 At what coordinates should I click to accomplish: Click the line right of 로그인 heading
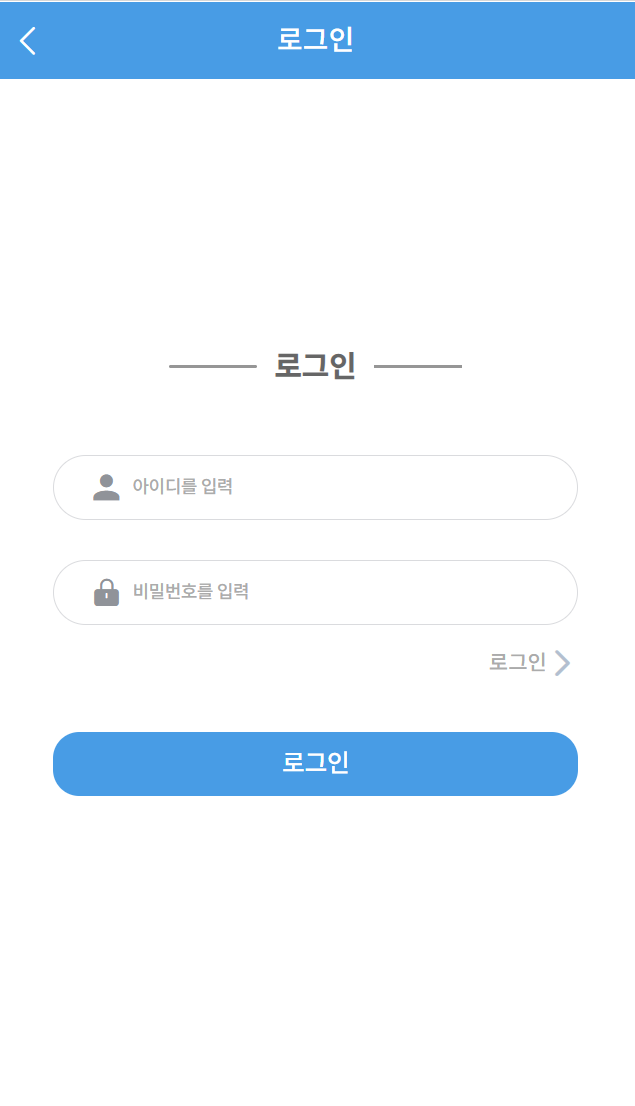[418, 366]
